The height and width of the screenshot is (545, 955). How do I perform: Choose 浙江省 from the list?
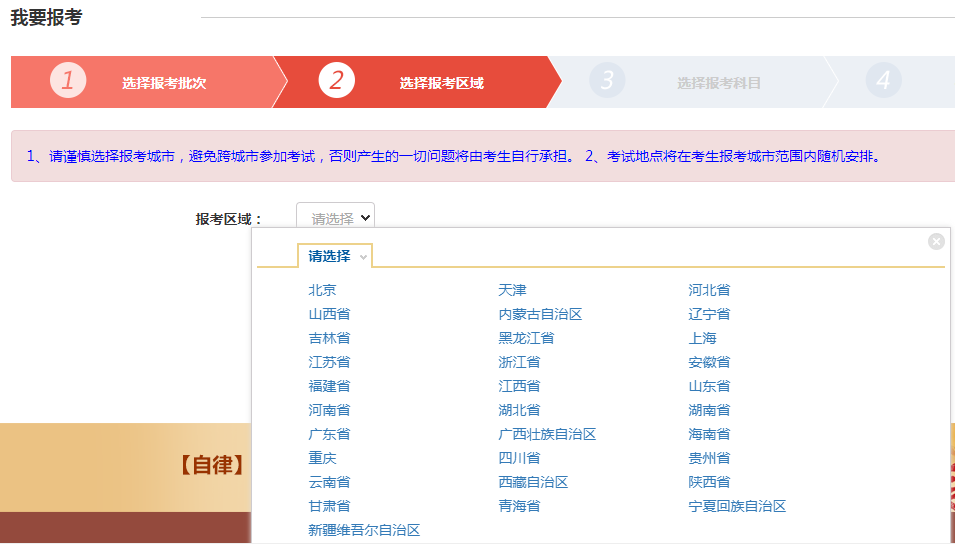click(519, 362)
